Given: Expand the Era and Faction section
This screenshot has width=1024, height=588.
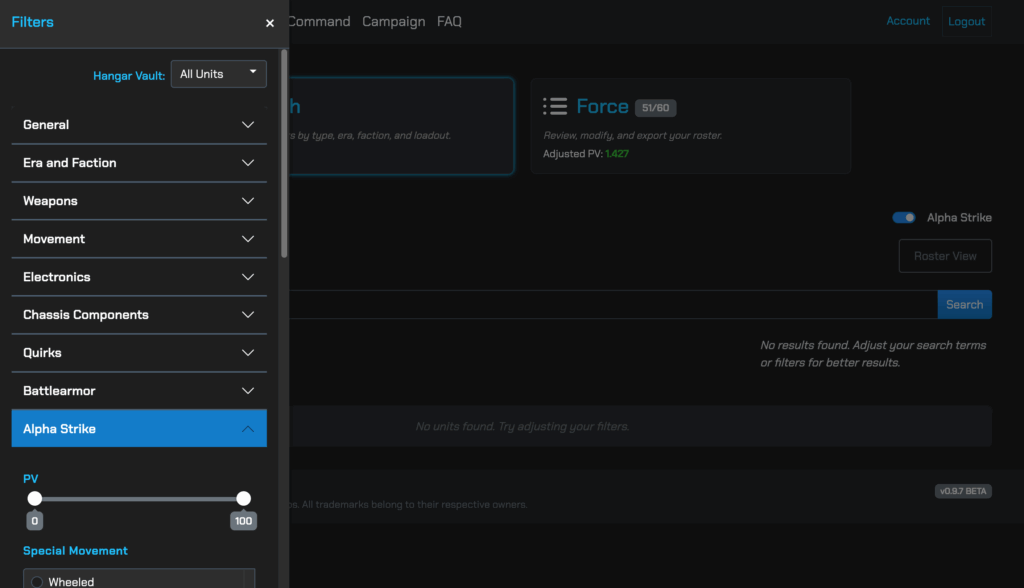Looking at the screenshot, I should tap(139, 163).
